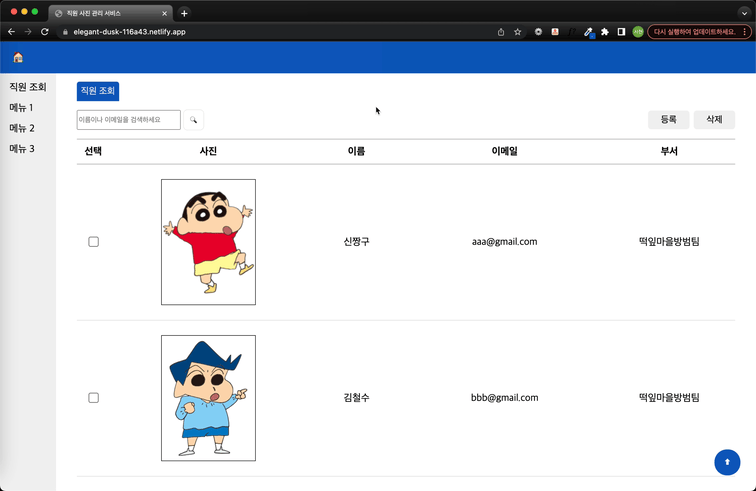Click 떡잎마을방범팀 in 김철수's row
The height and width of the screenshot is (491, 756).
pos(669,398)
